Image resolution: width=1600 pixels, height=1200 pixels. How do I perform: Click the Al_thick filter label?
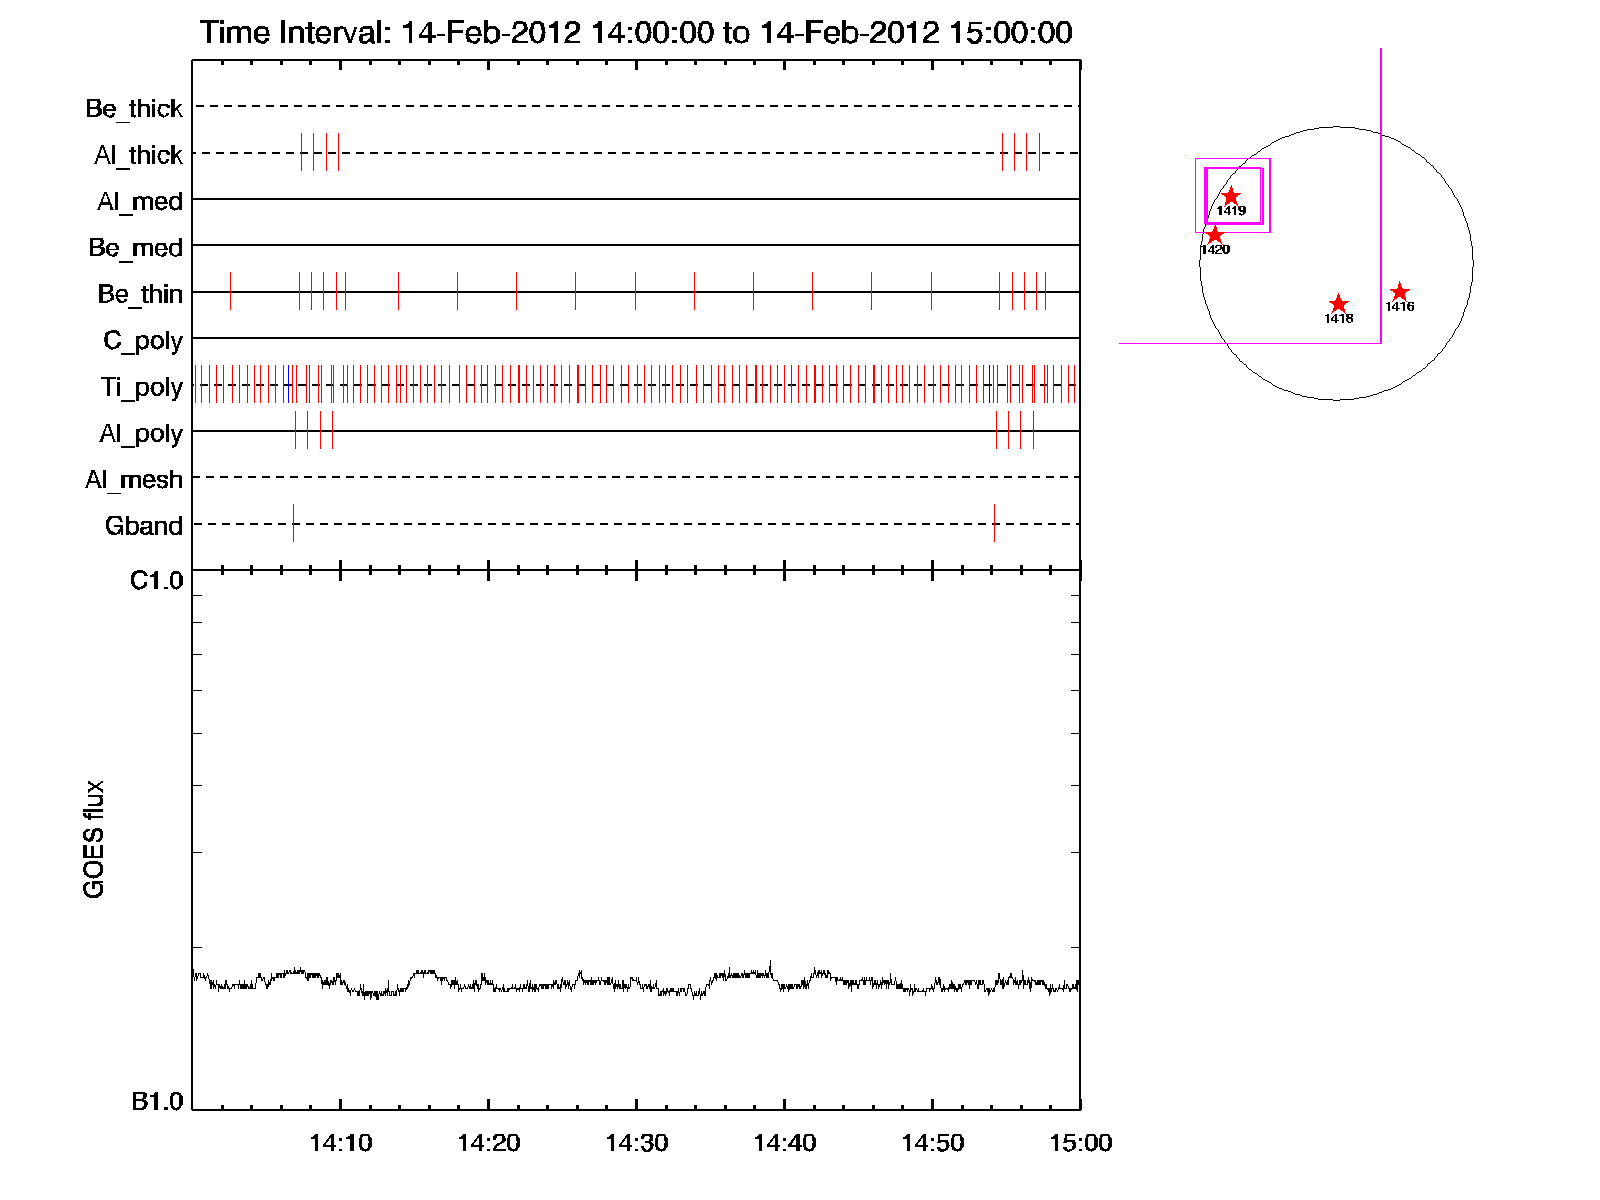point(138,155)
